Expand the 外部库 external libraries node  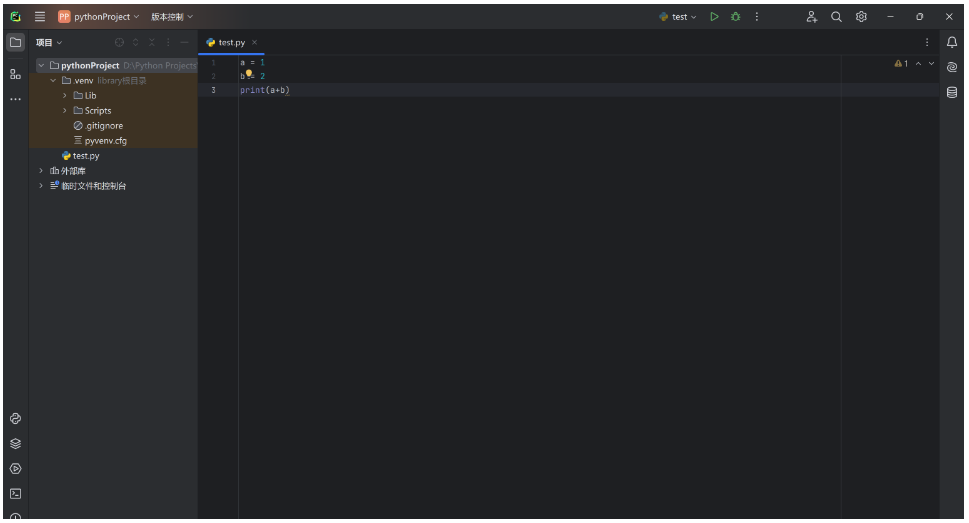pos(41,171)
